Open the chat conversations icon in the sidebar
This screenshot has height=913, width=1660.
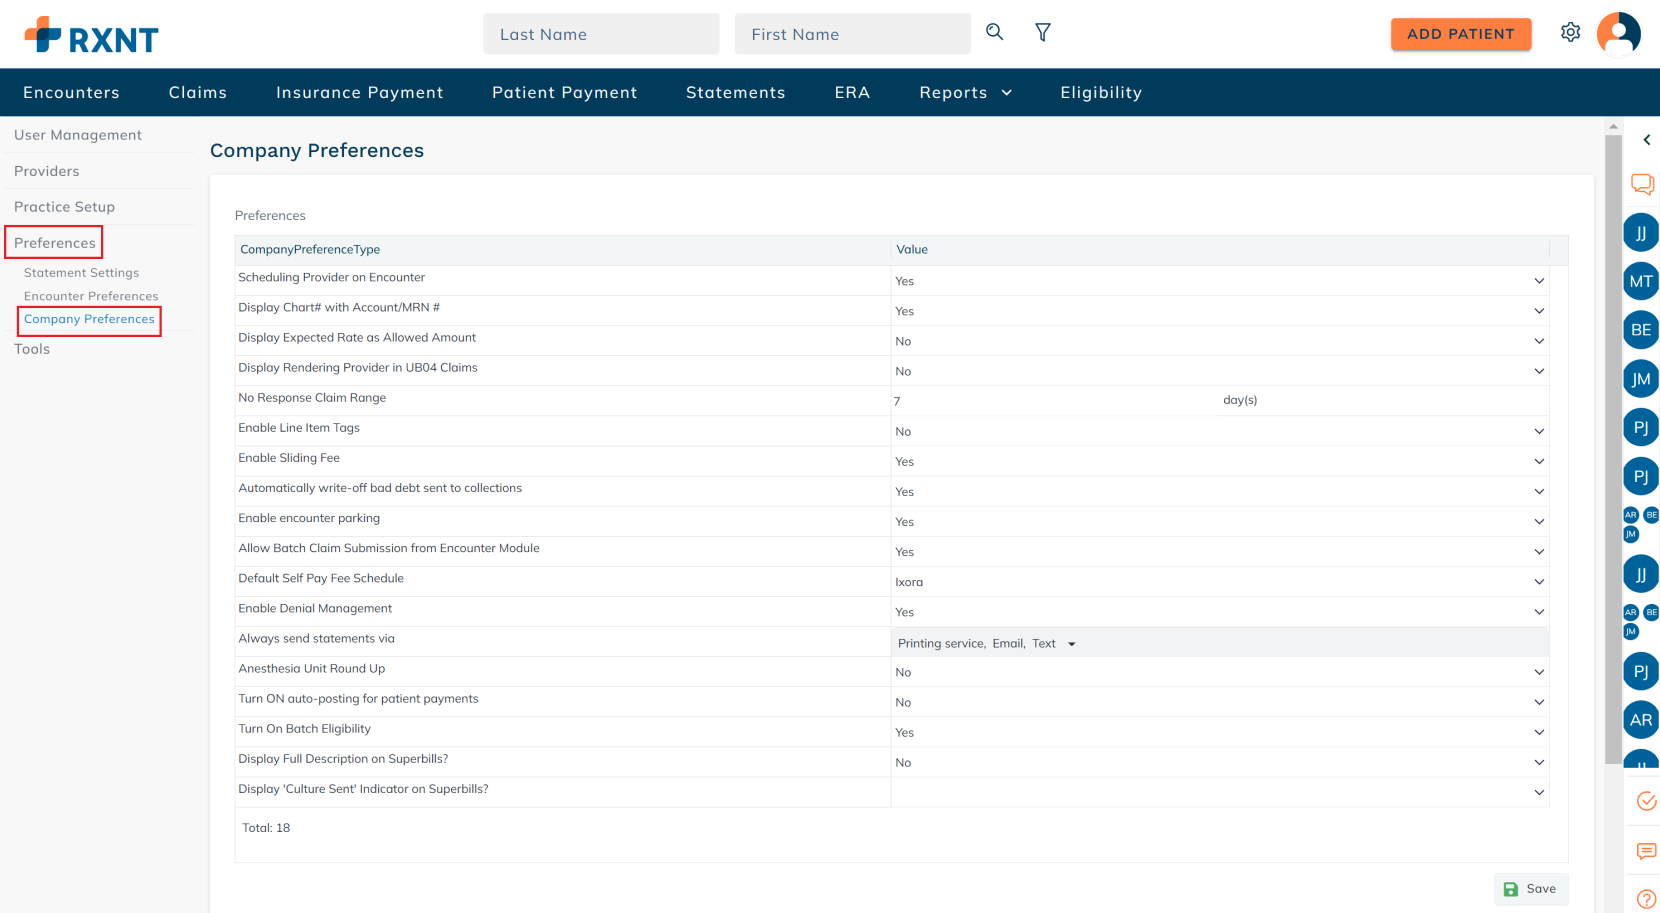tap(1642, 184)
